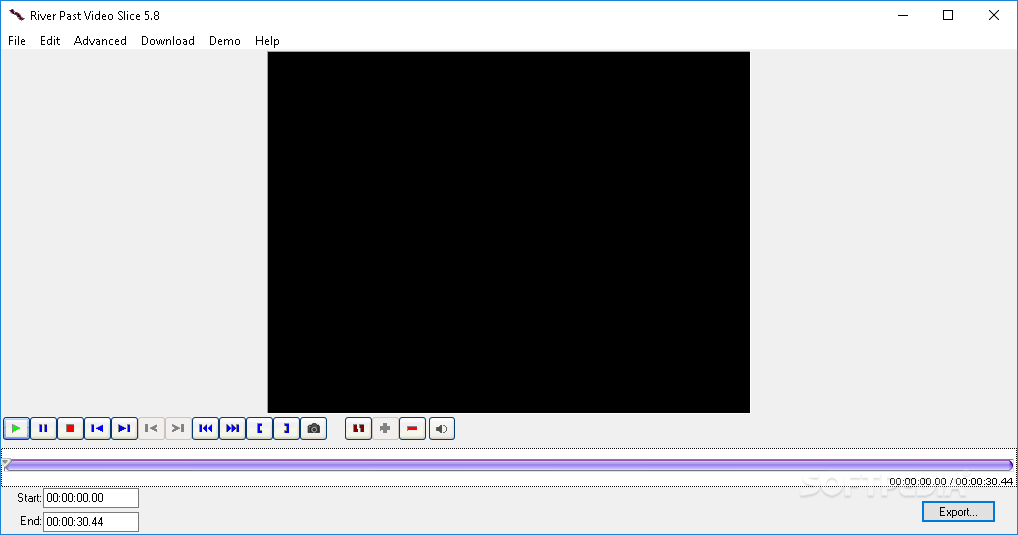
Task: Open the File menu
Action: point(17,41)
